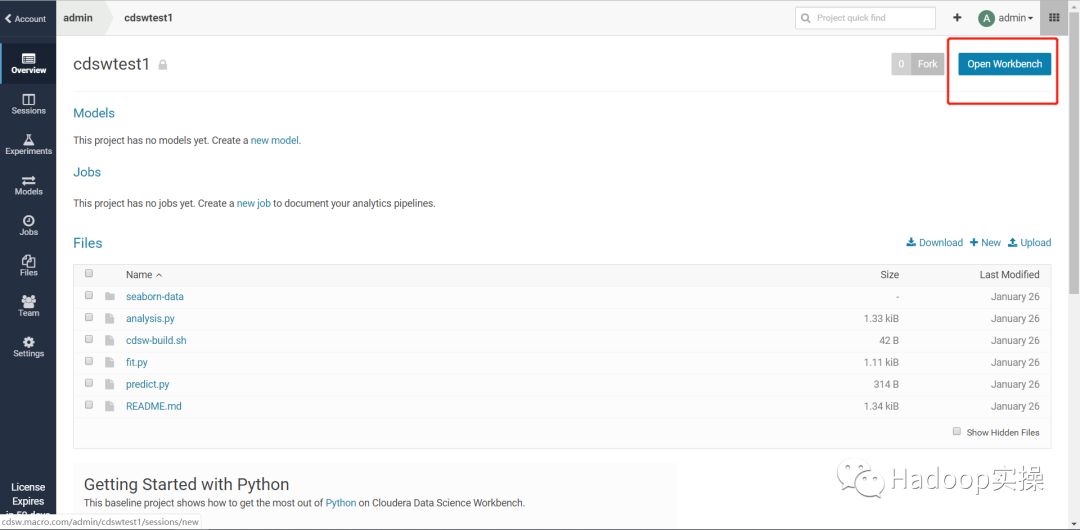The image size is (1080, 530).
Task: Open the seaborn-data folder
Action: pos(155,297)
